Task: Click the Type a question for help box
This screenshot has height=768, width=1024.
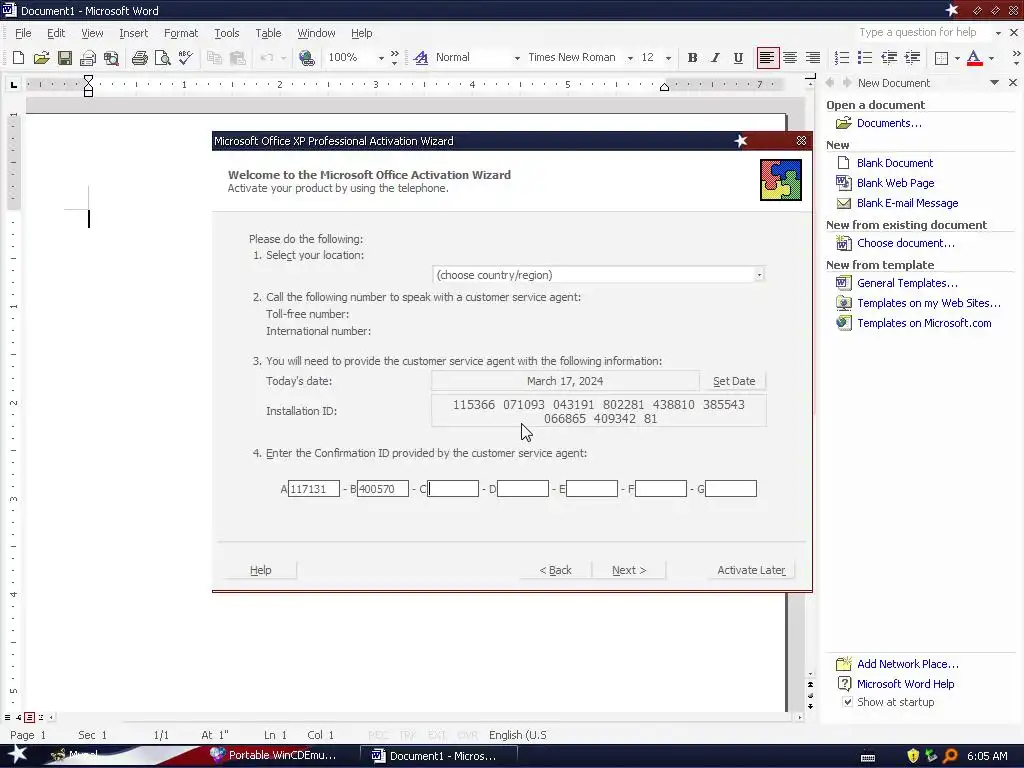Action: coord(923,33)
